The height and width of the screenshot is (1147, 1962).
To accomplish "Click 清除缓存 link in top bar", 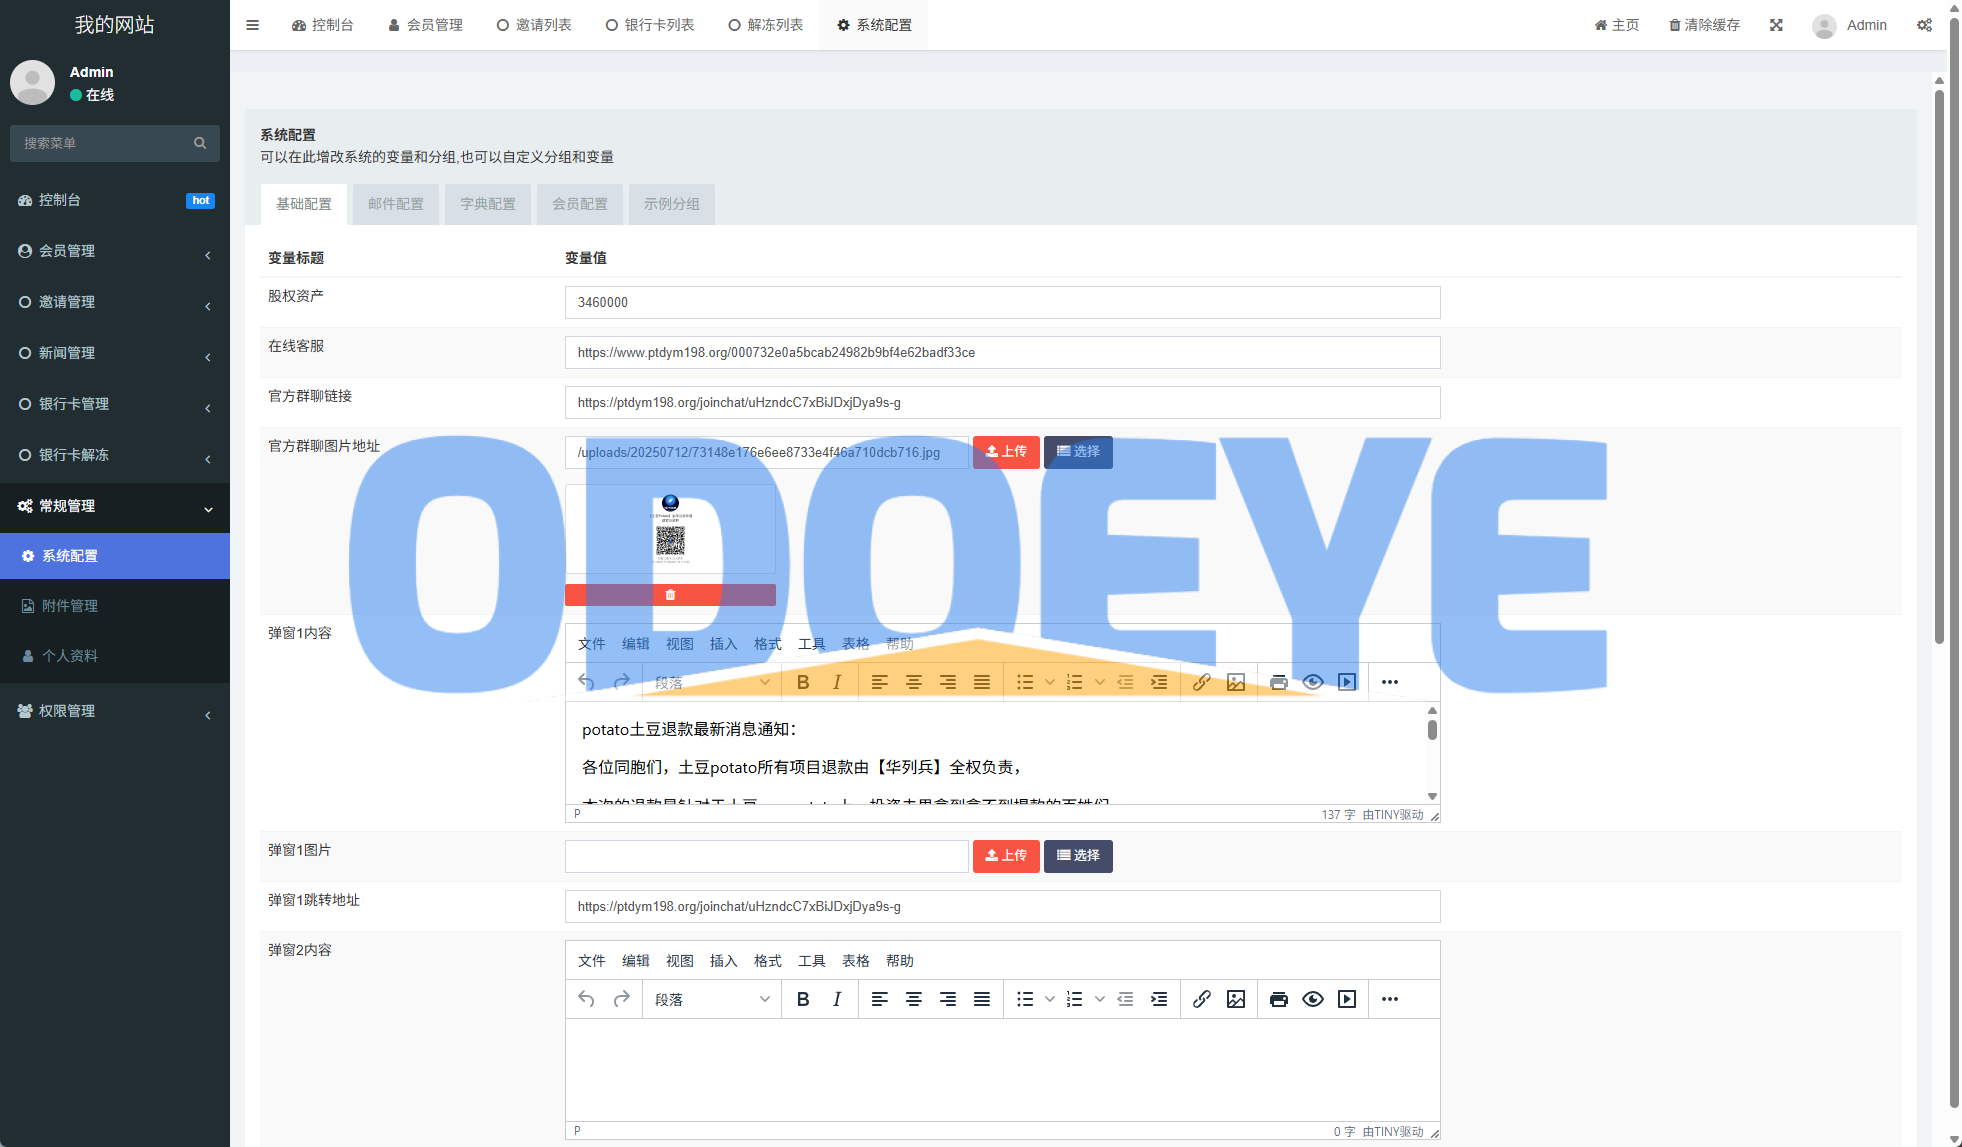I will tap(1704, 25).
